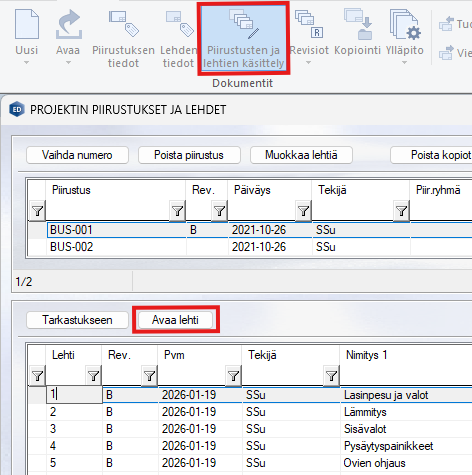This screenshot has height=475, width=472.
Task: Select drawing row BUS-002
Action: pos(250,247)
